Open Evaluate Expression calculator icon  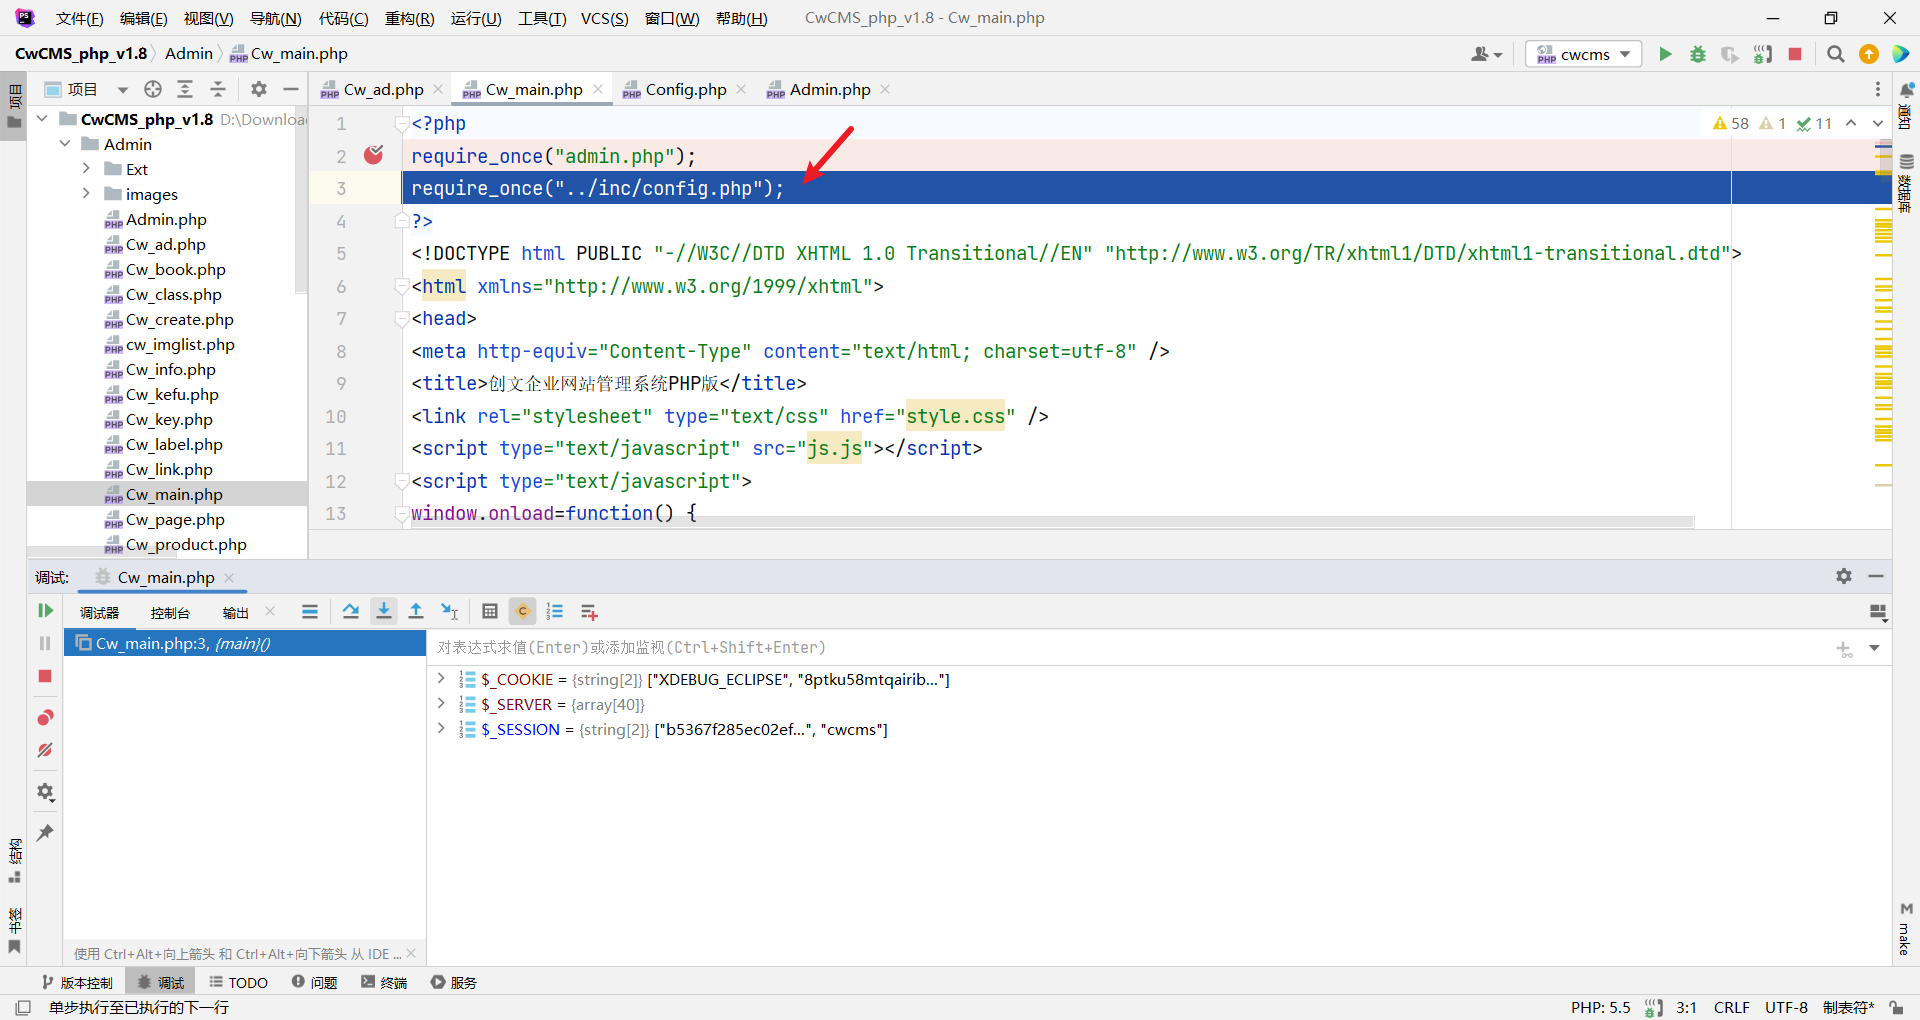[x=490, y=612]
